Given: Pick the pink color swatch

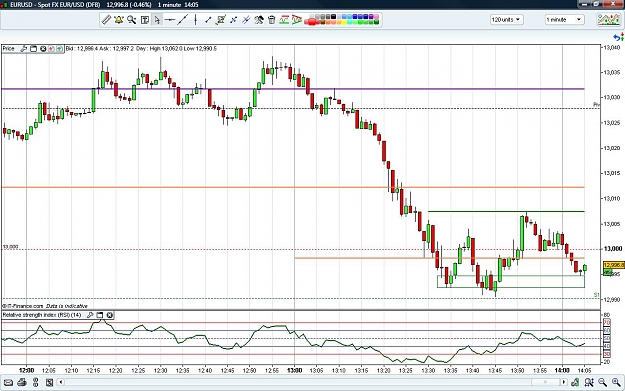Looking at the screenshot, I should click(376, 16).
